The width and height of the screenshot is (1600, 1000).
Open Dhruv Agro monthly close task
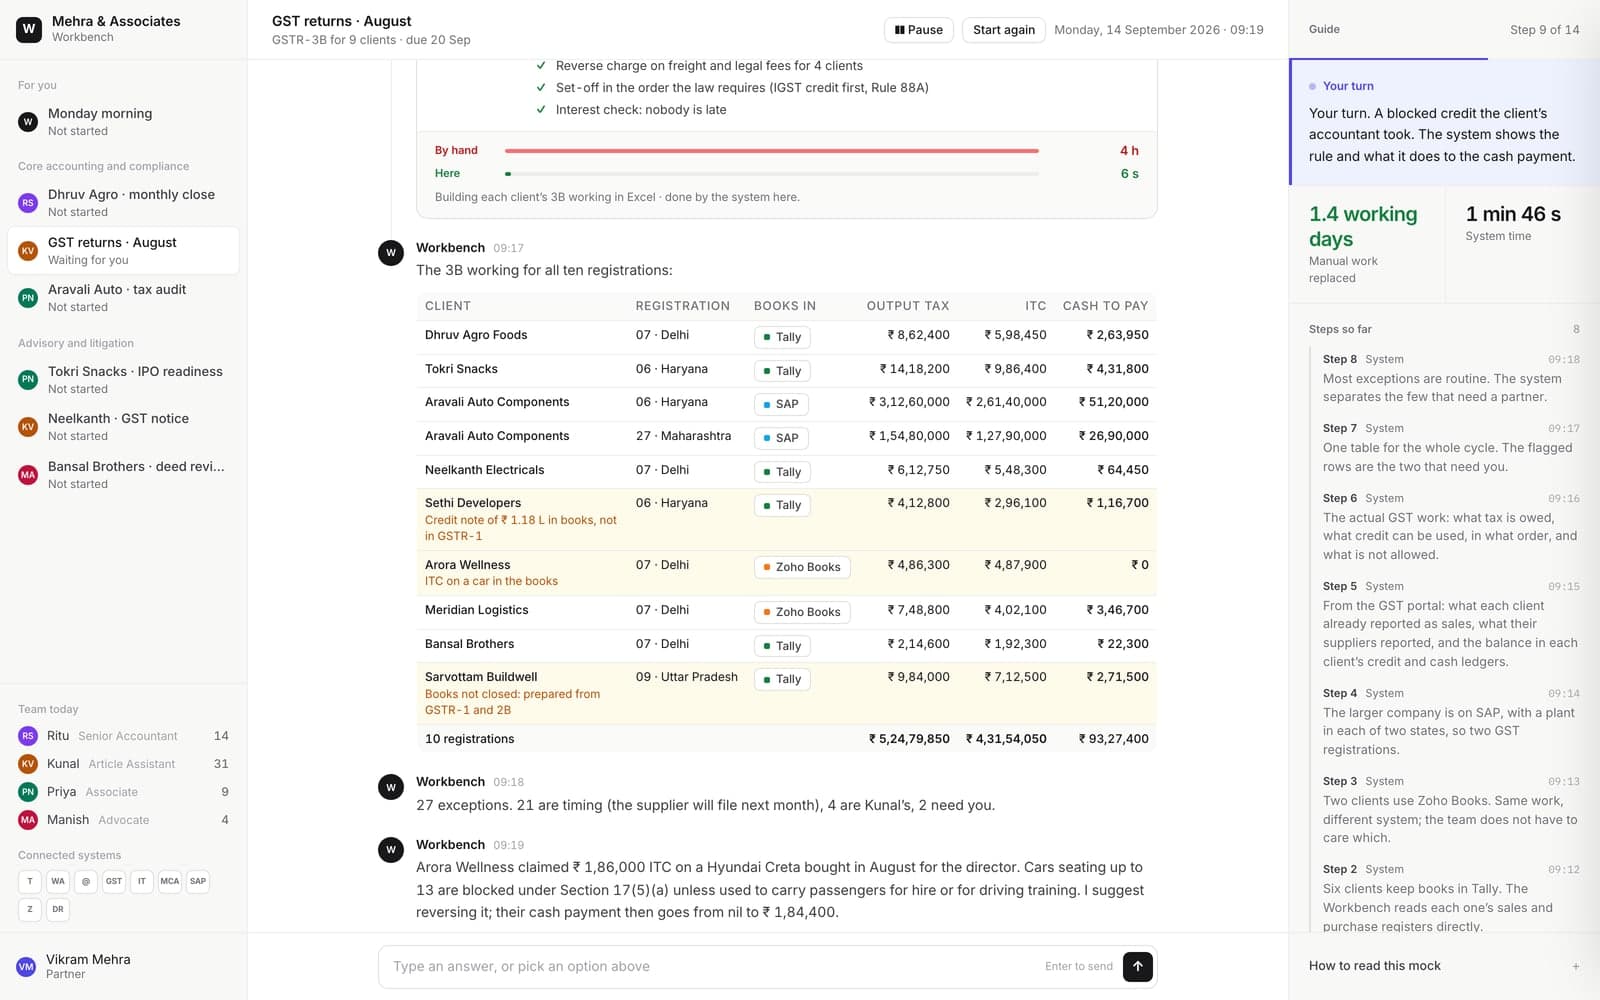123,203
